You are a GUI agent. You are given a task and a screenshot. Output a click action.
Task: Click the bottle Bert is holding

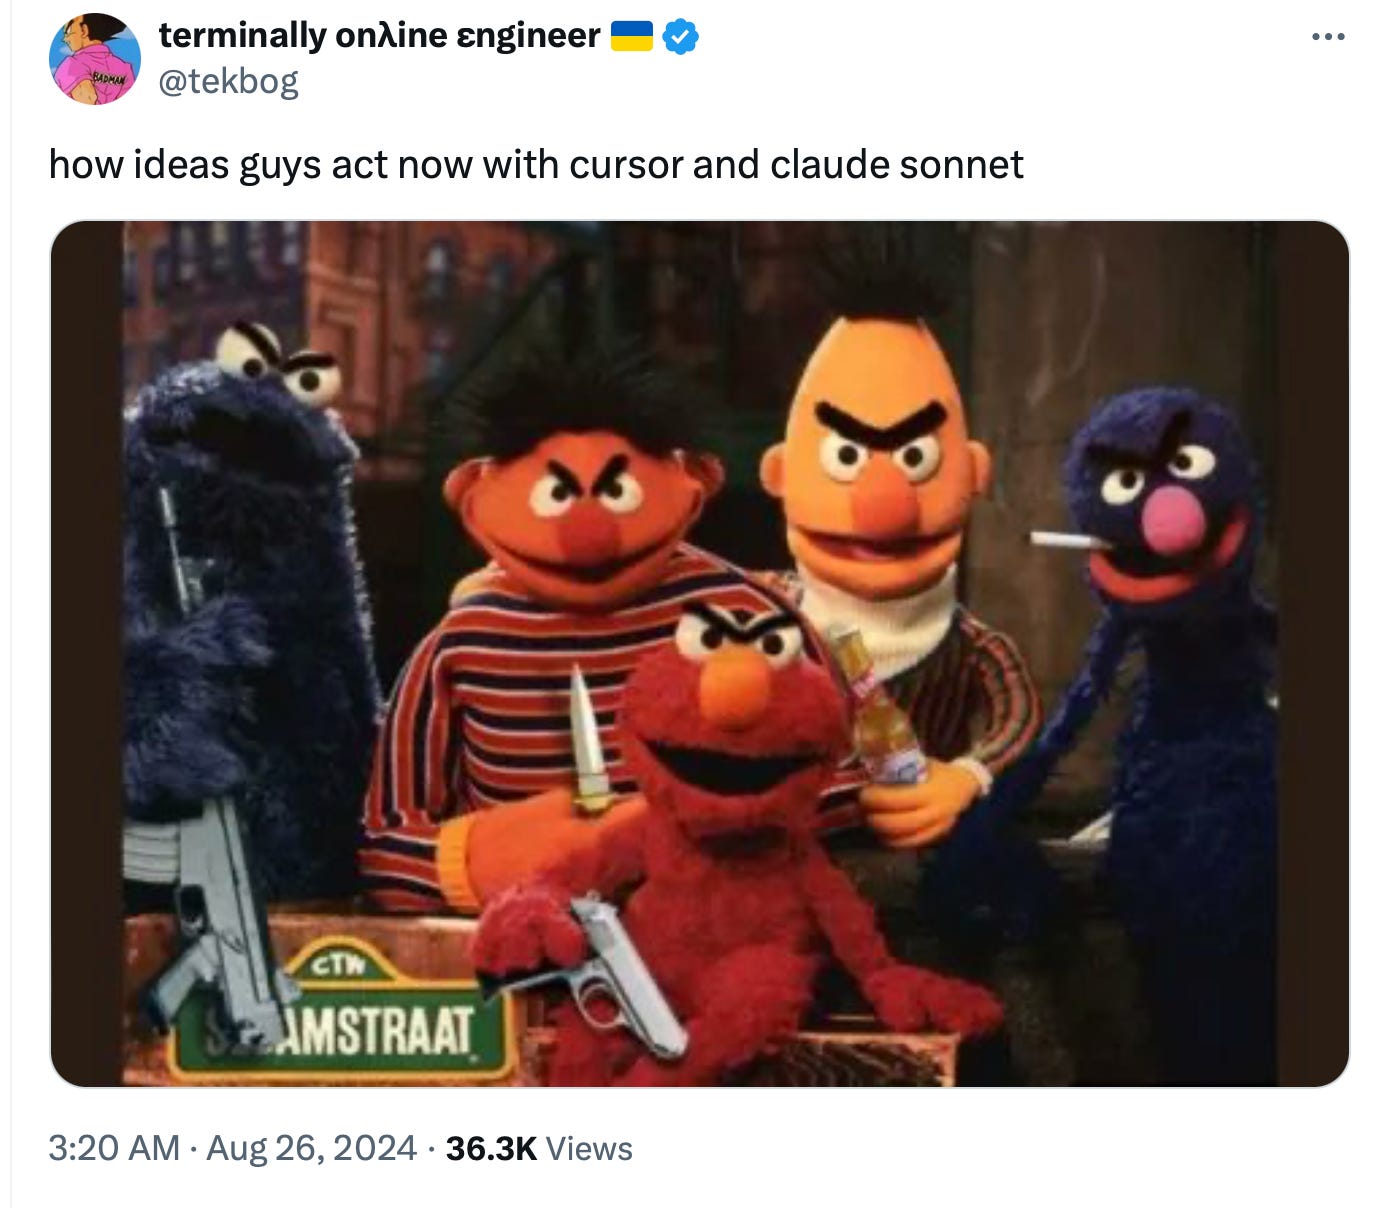point(876,706)
